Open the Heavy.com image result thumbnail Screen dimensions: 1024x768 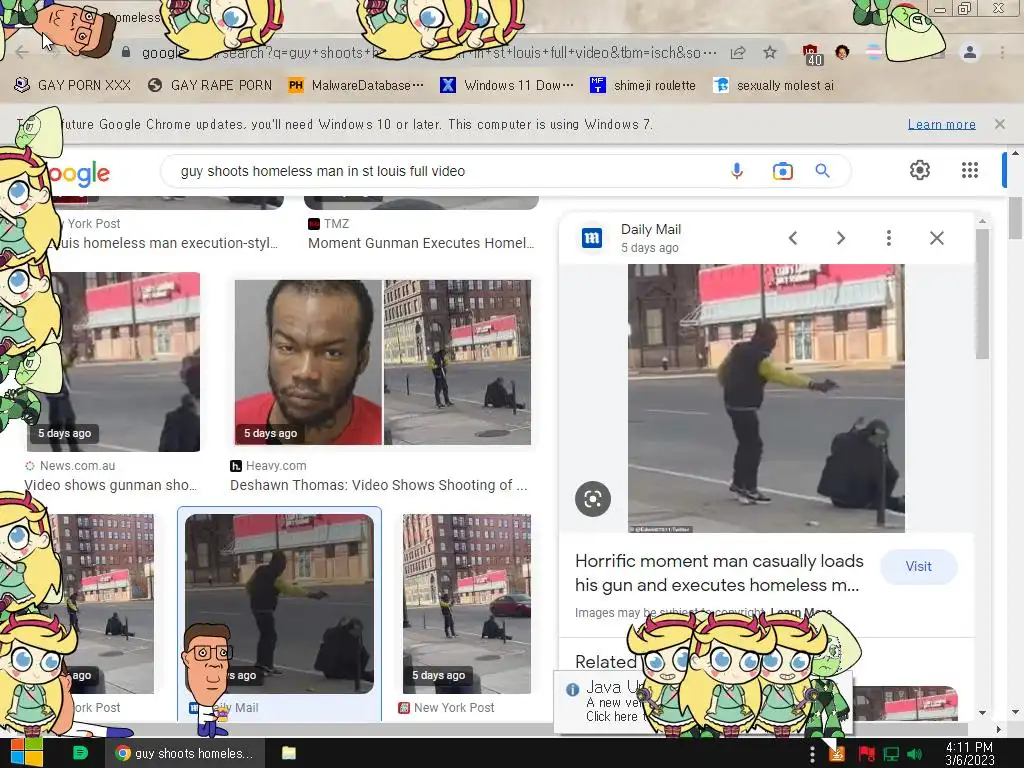(383, 362)
